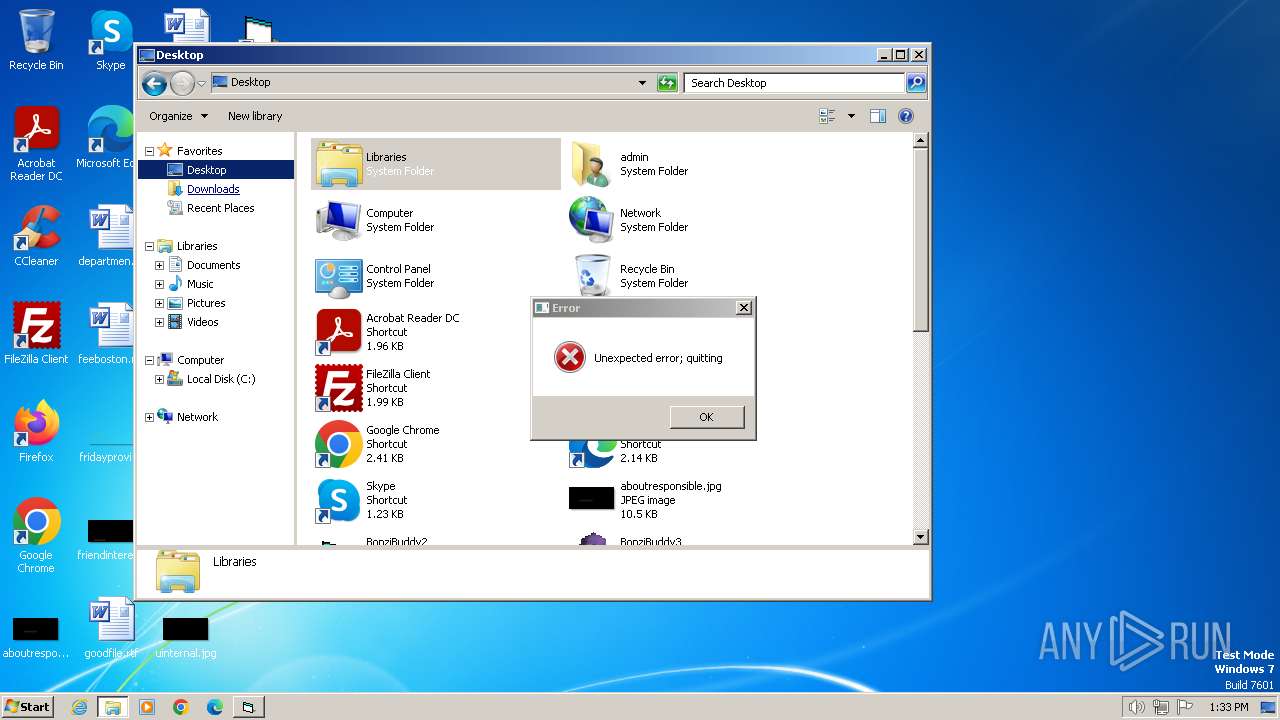Click OK in the Error dialog
The width and height of the screenshot is (1280, 720).
(x=707, y=417)
